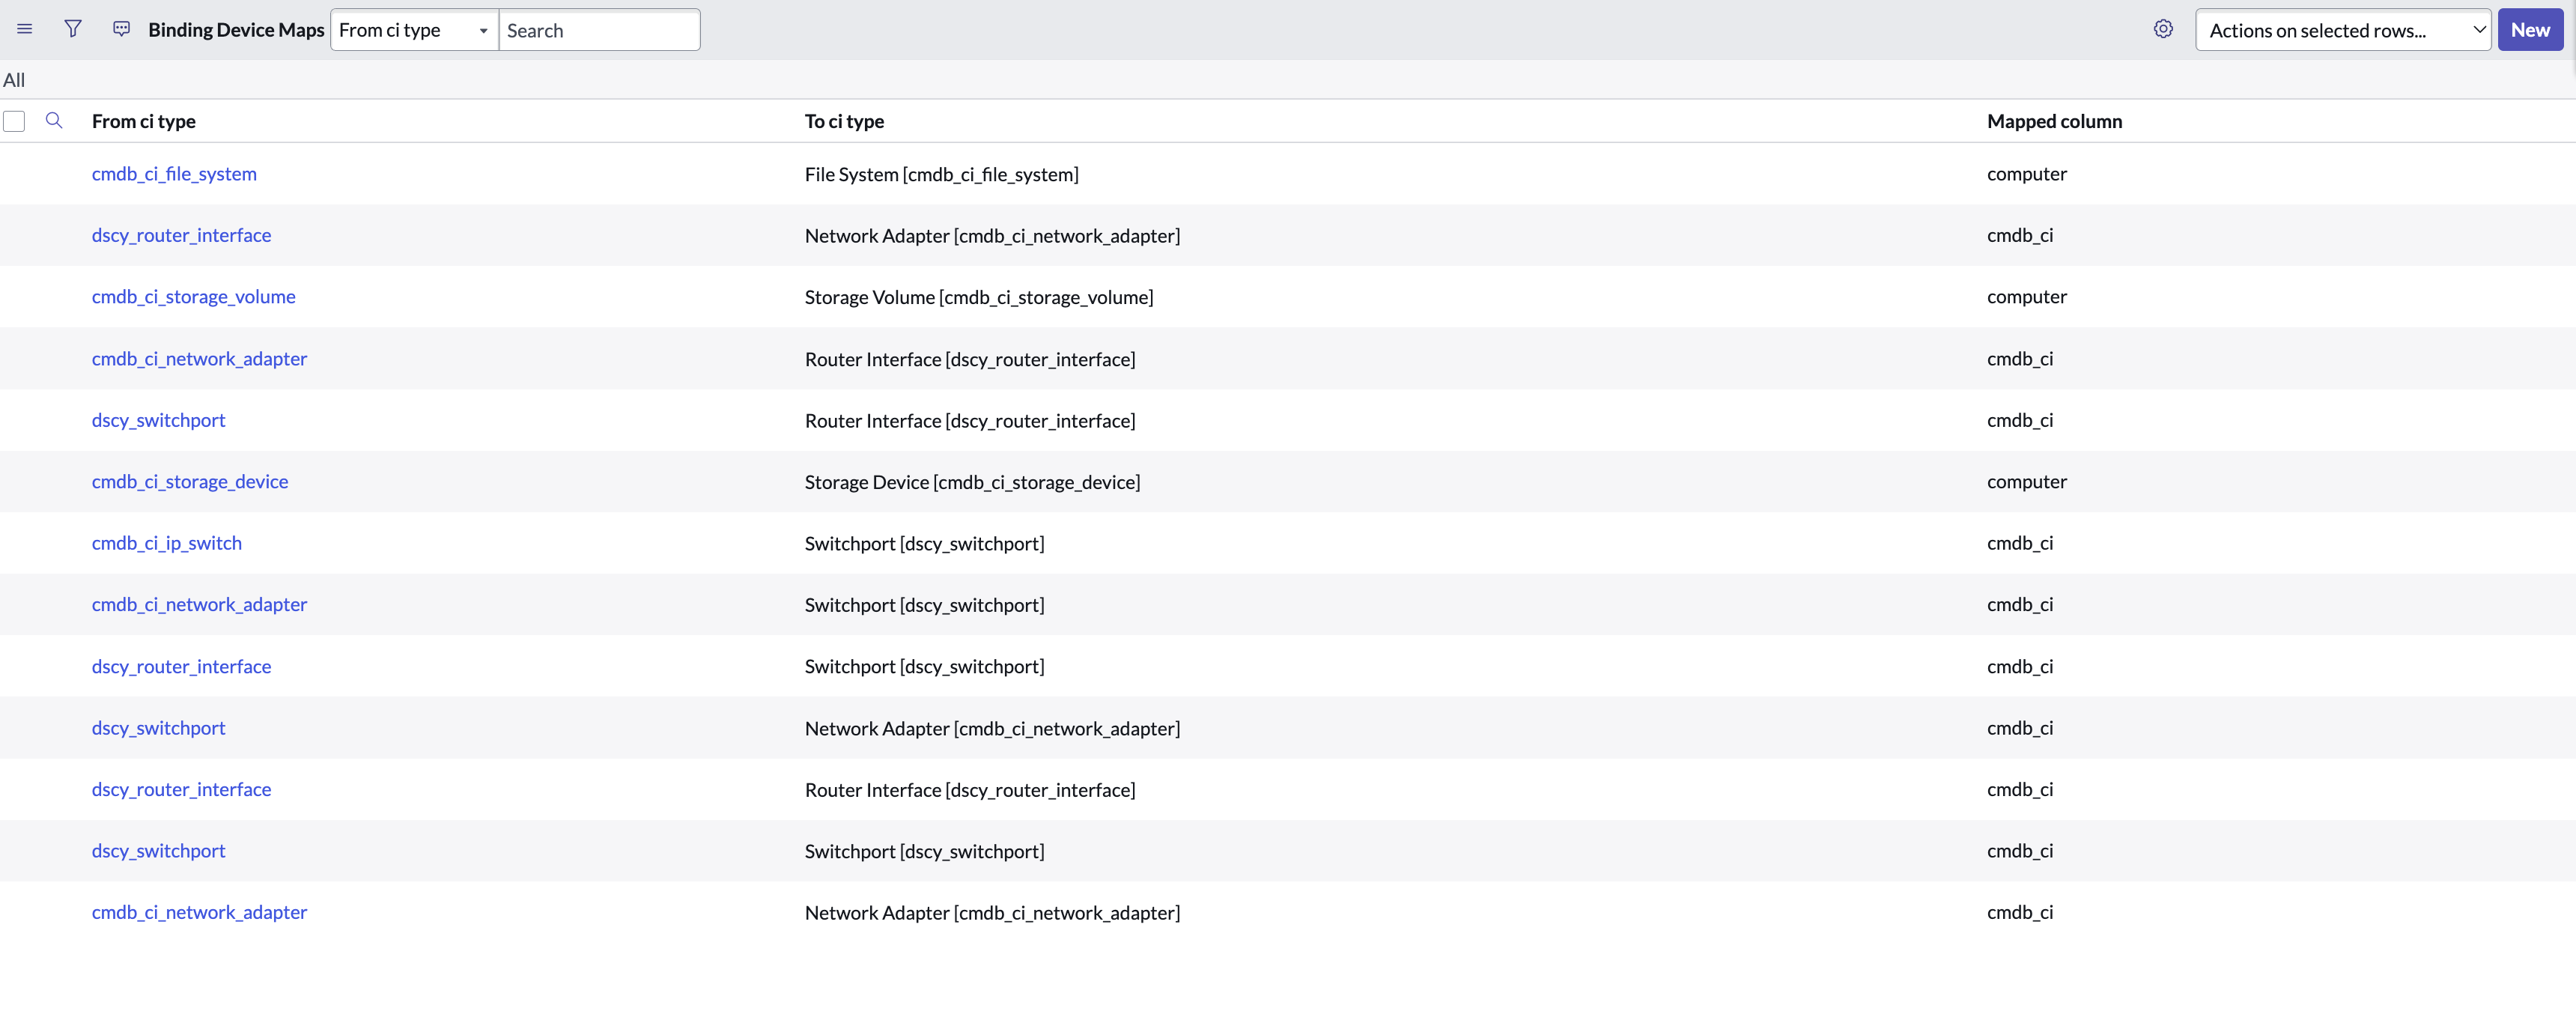Click the All breadcrumb filter
Image resolution: width=2576 pixels, height=1026 pixels.
coord(14,80)
